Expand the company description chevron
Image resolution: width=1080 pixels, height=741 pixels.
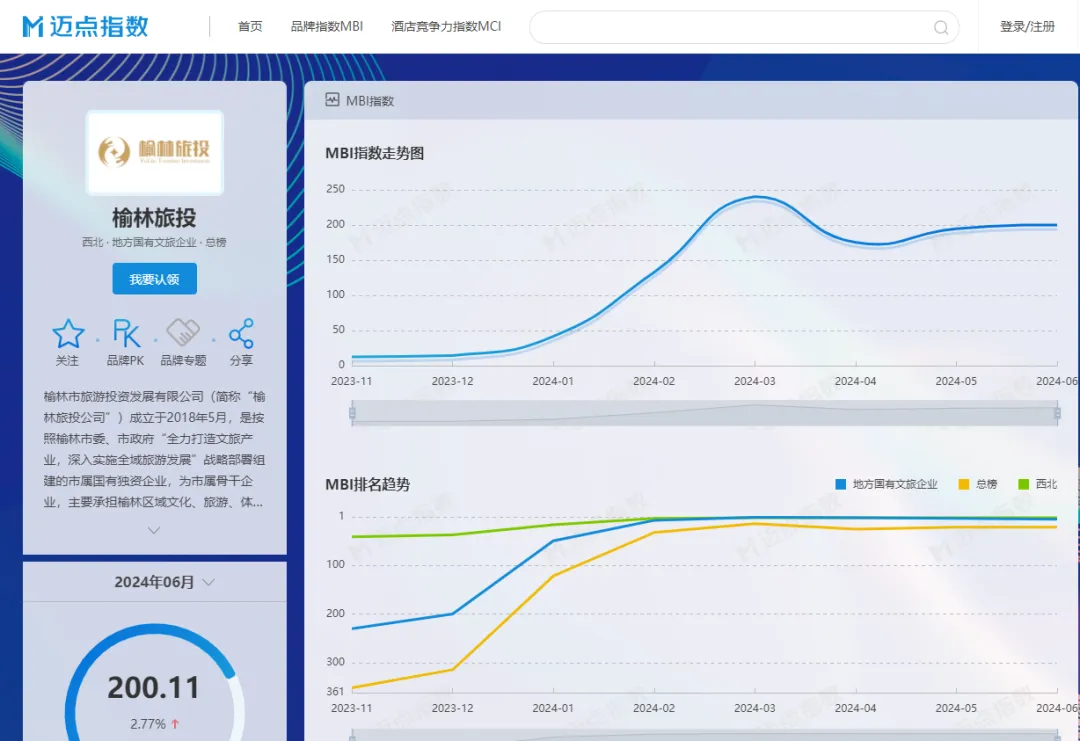tap(154, 530)
